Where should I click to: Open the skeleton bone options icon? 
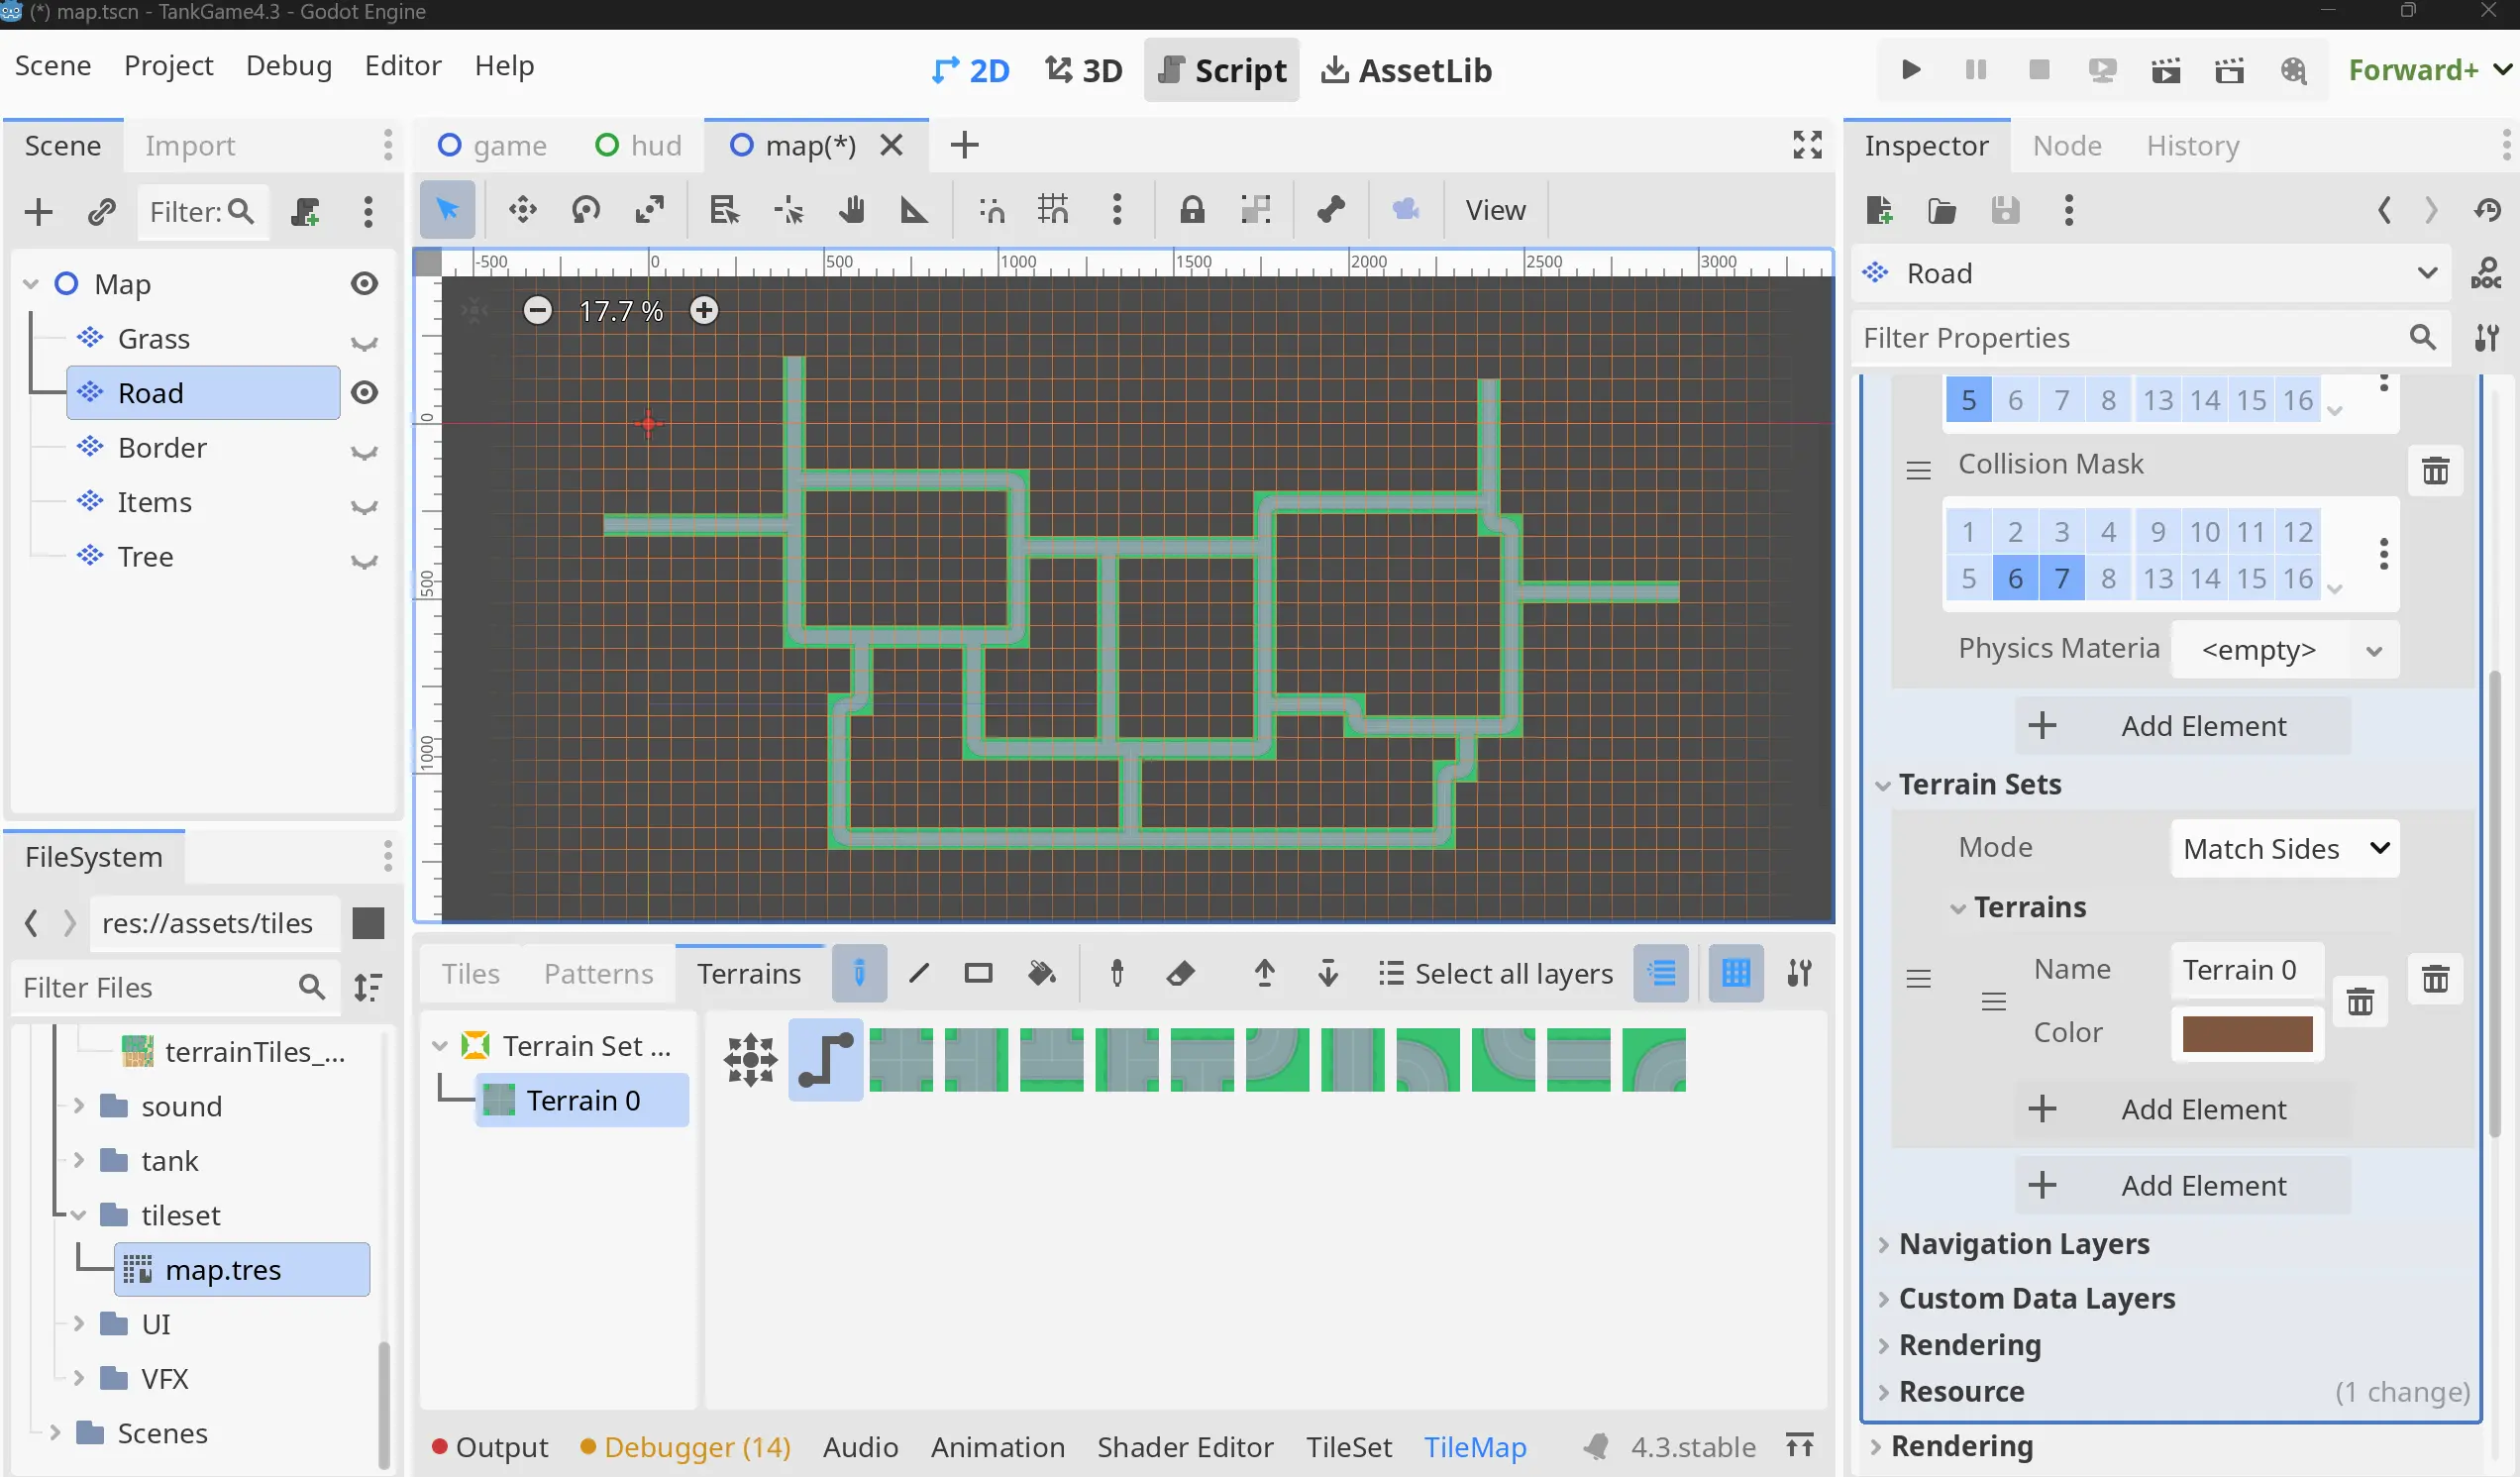click(x=1330, y=210)
